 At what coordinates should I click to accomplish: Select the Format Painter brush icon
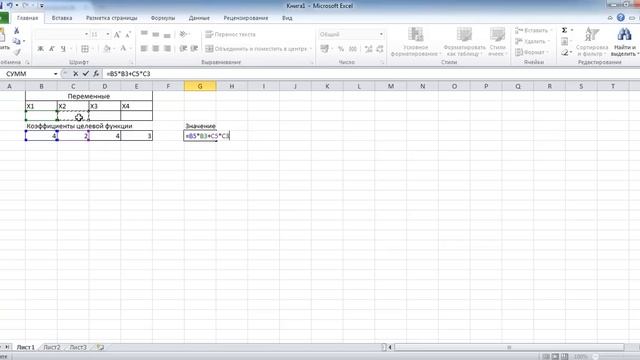17,52
